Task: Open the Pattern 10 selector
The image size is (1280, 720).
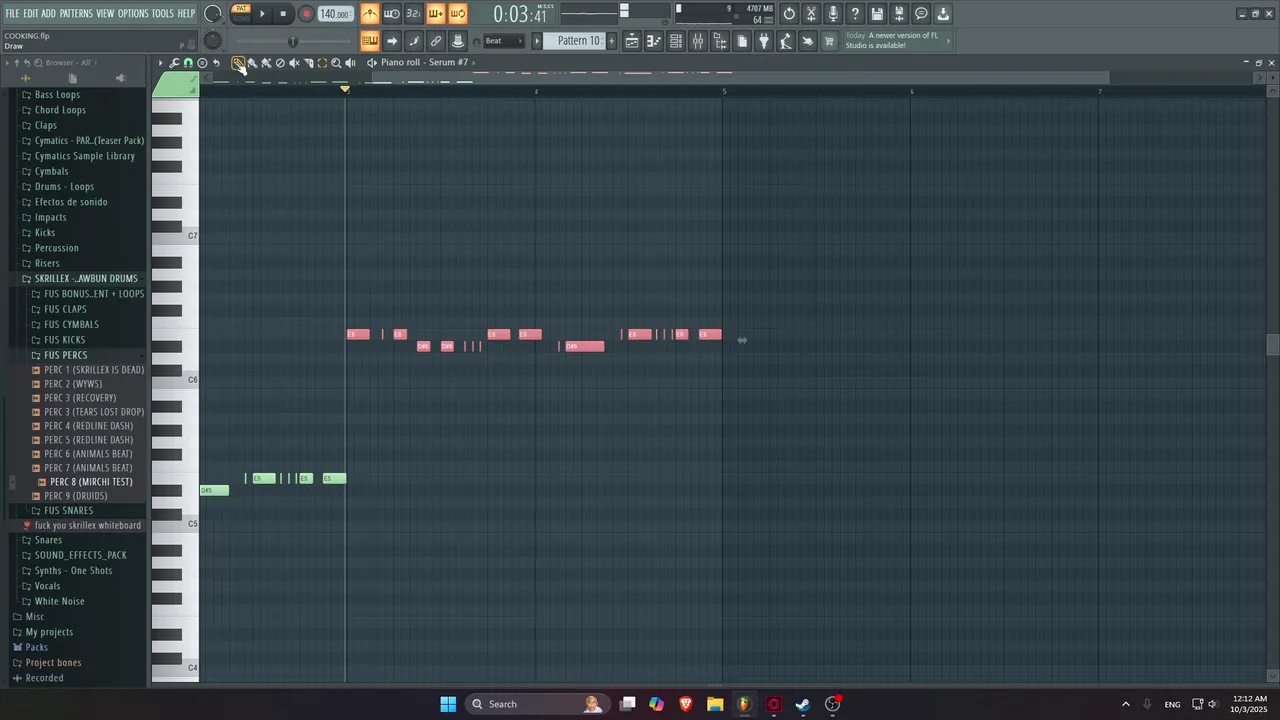Action: pos(579,41)
